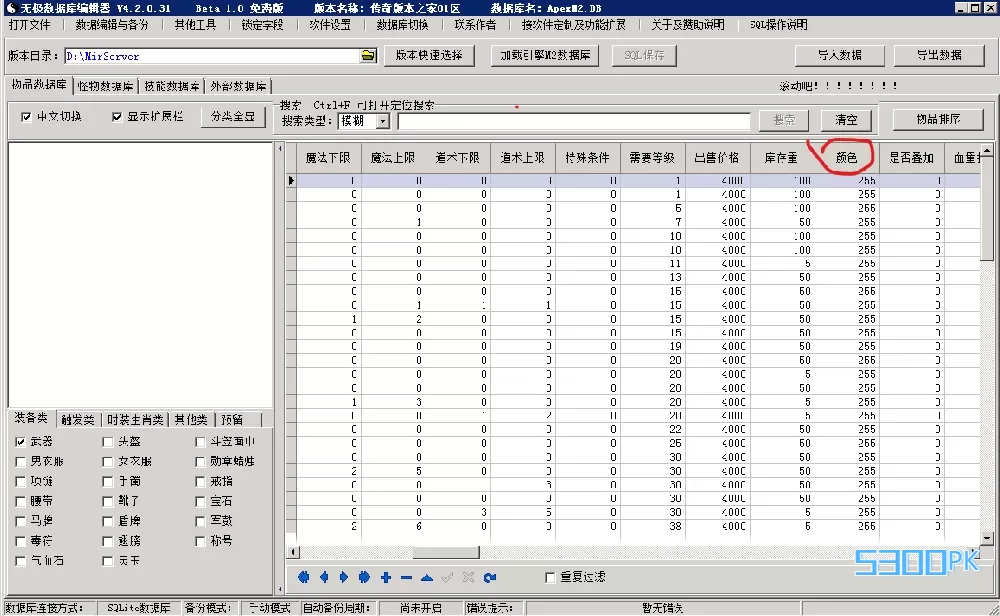The height and width of the screenshot is (616, 1000).
Task: Open the 其他工具 menu
Action: tap(195, 25)
